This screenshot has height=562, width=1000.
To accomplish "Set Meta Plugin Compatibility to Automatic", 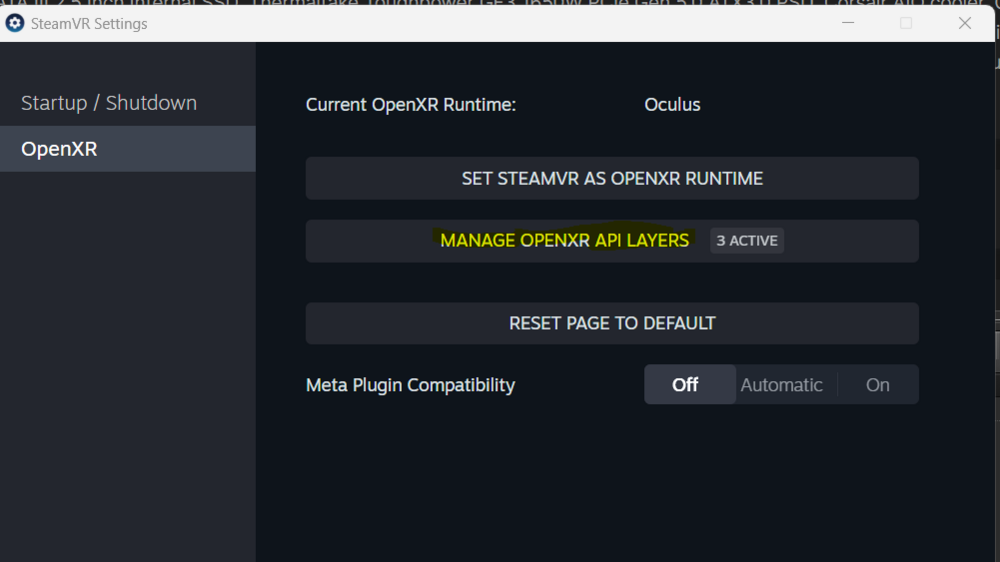I will [781, 385].
